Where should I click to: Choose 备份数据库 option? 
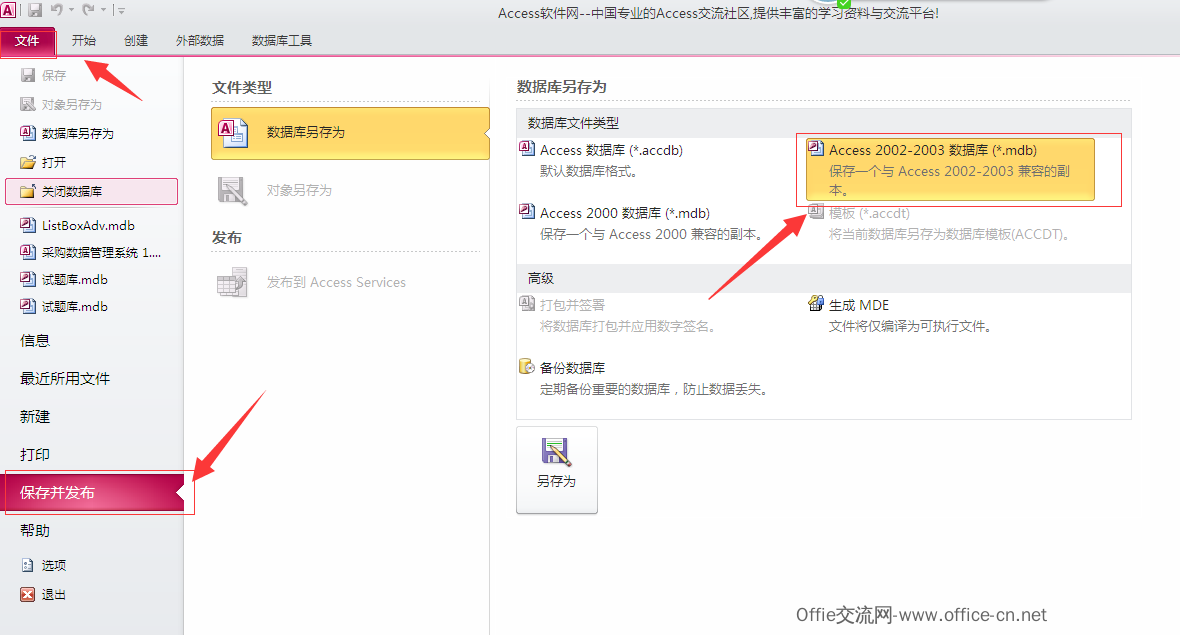pyautogui.click(x=572, y=369)
